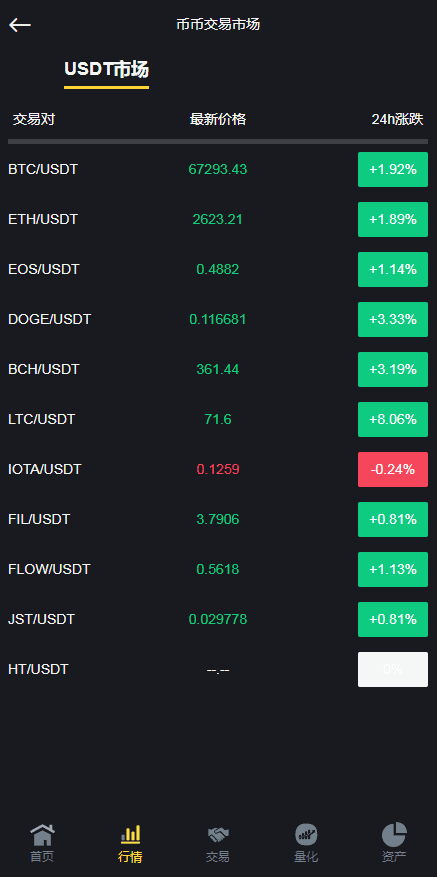The width and height of the screenshot is (437, 877).
Task: Select the USDT市场 tab
Action: [x=106, y=70]
